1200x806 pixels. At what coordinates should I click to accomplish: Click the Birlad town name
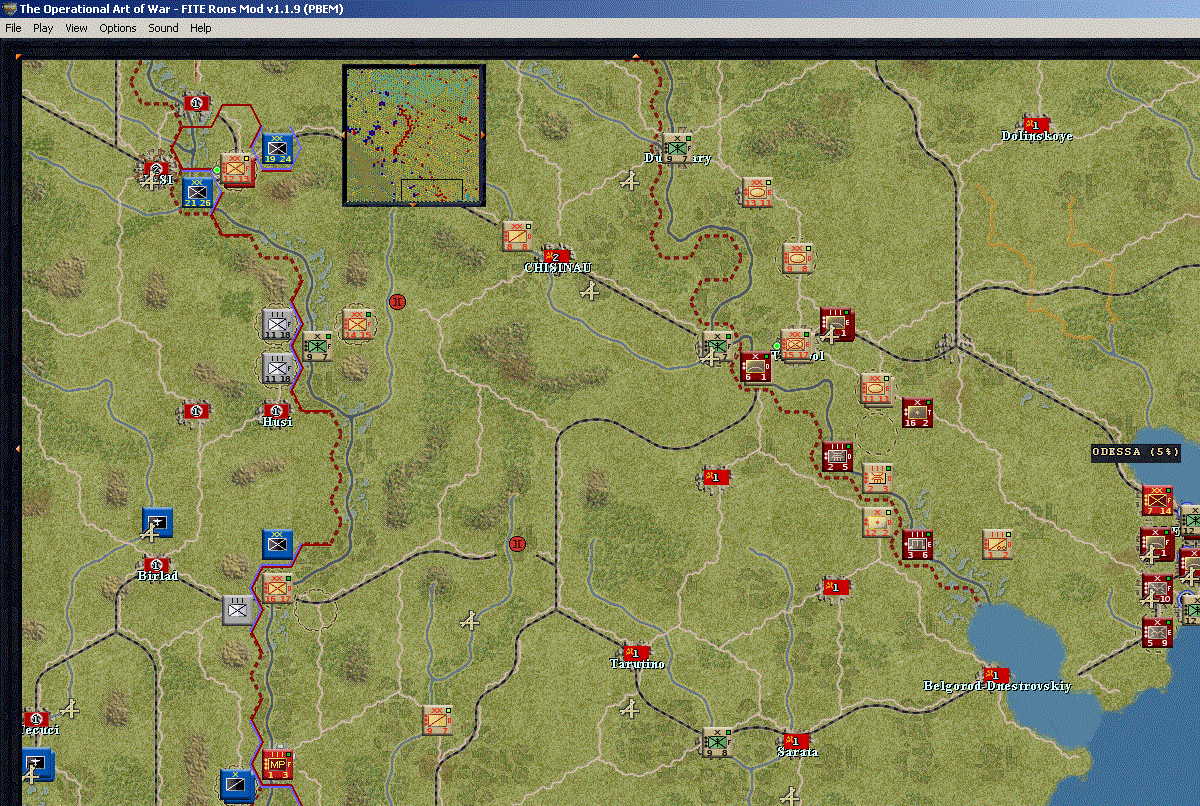click(x=157, y=576)
